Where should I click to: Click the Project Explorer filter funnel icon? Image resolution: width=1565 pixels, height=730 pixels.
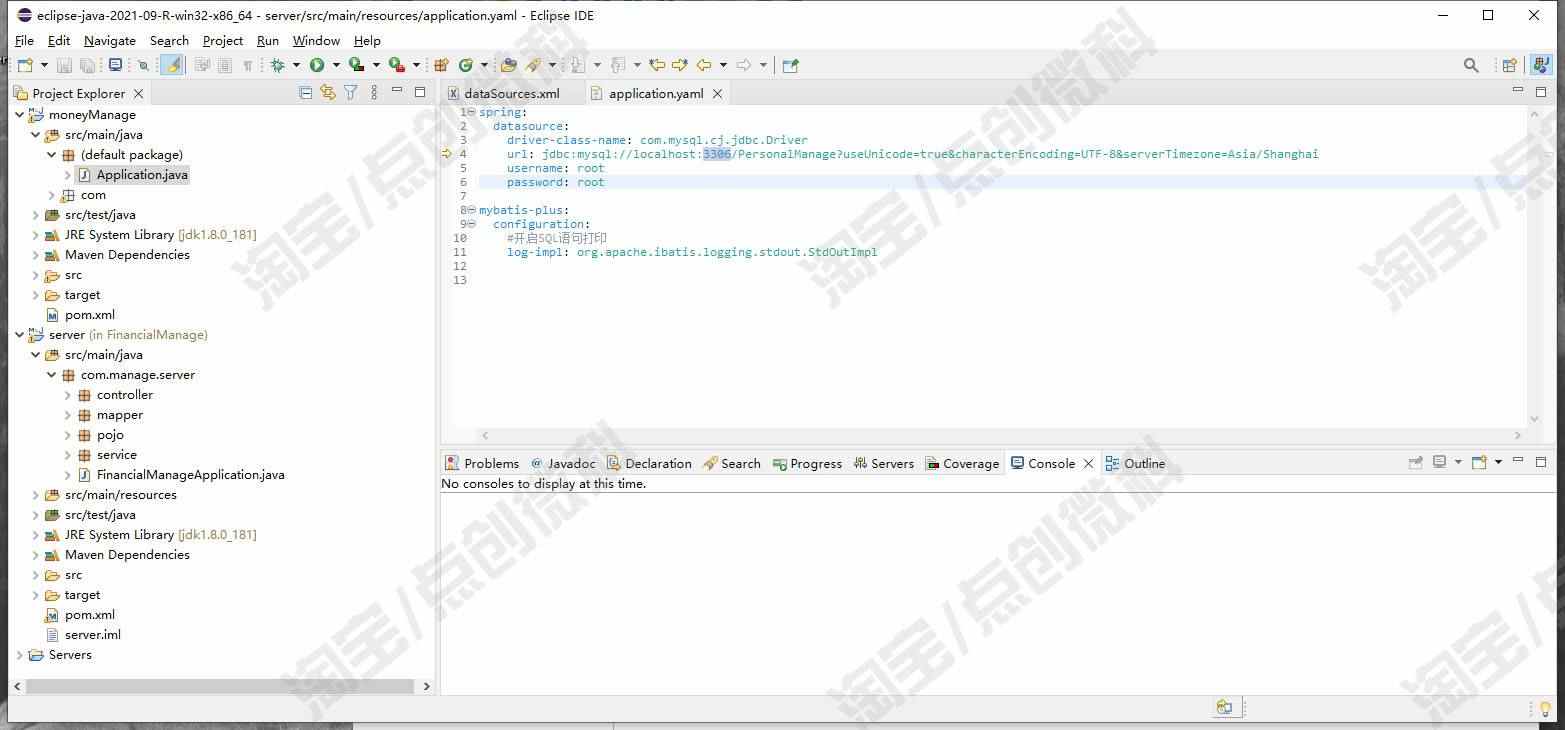pos(351,93)
